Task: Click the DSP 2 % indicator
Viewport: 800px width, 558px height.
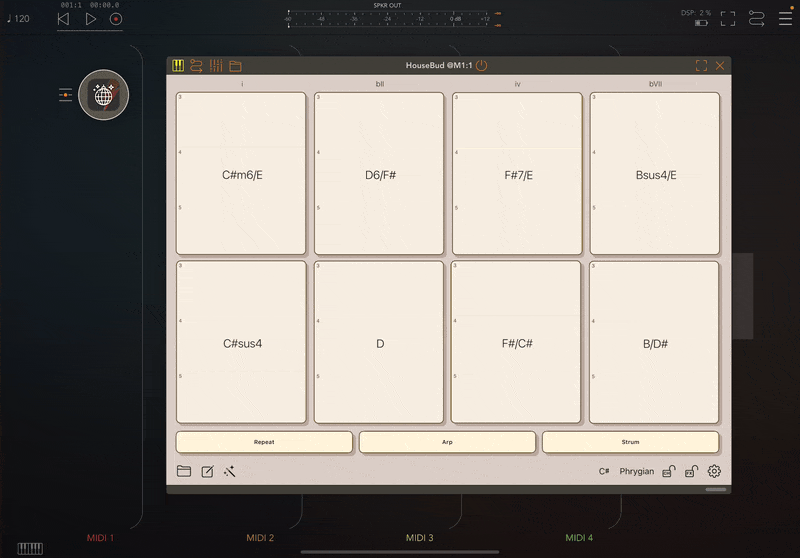Action: coord(696,13)
